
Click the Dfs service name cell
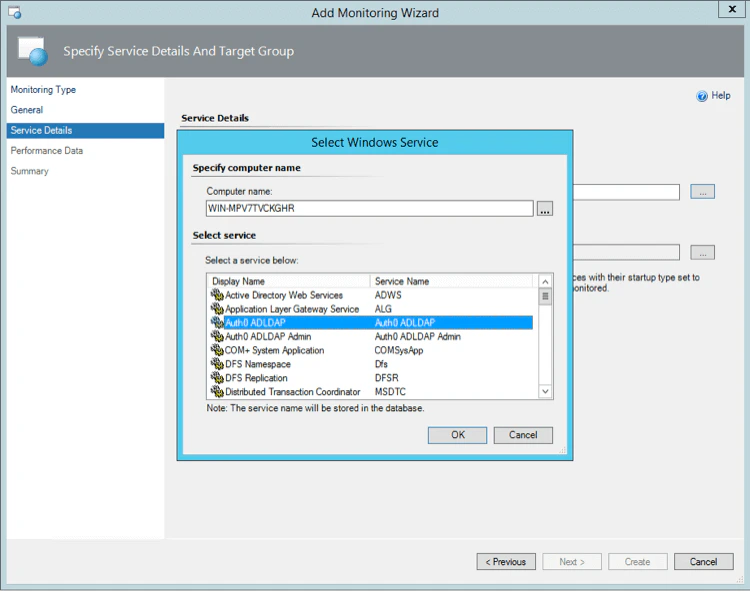[x=381, y=364]
